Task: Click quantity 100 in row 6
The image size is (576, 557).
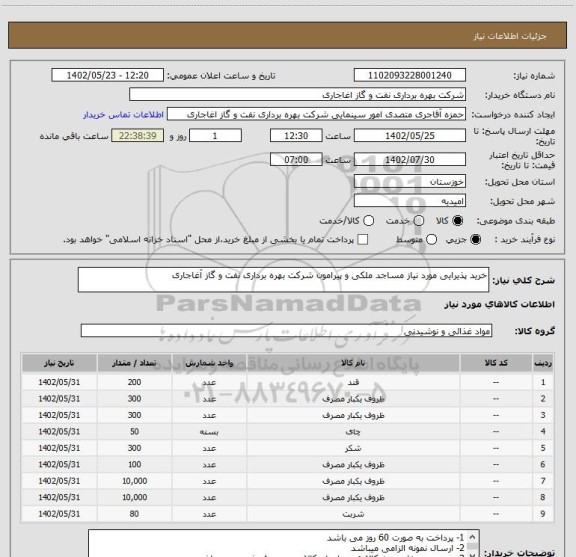Action: (134, 464)
